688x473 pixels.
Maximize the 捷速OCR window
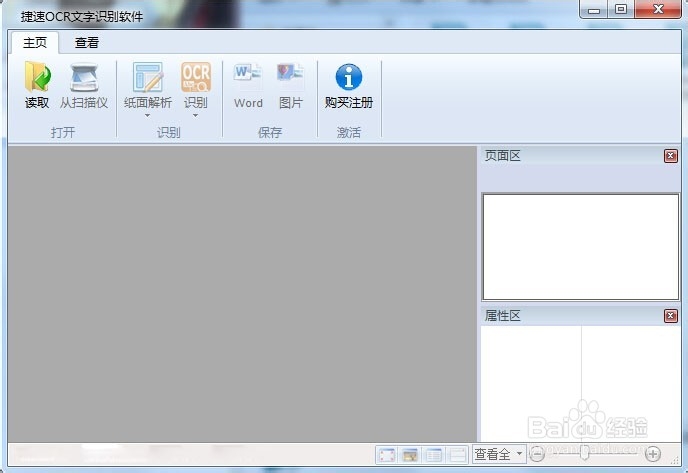(620, 10)
